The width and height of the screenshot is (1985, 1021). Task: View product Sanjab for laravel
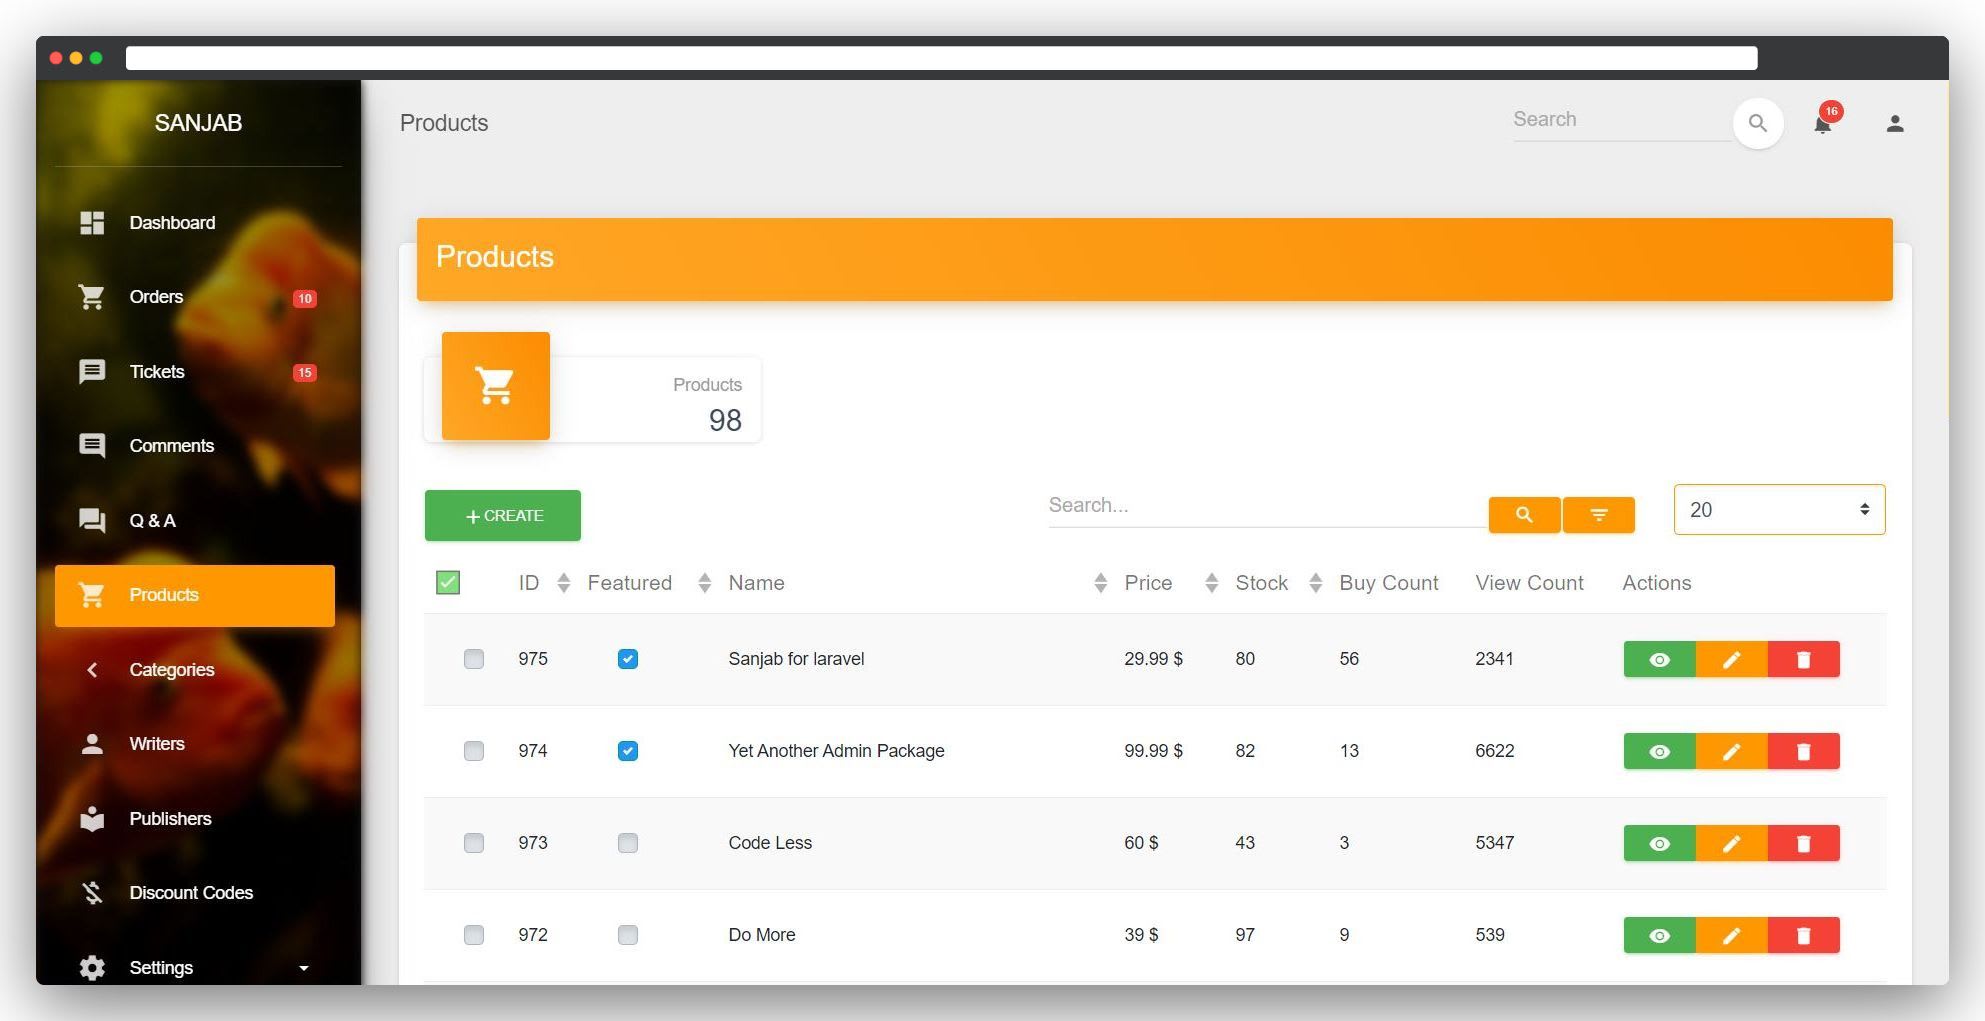(1659, 659)
